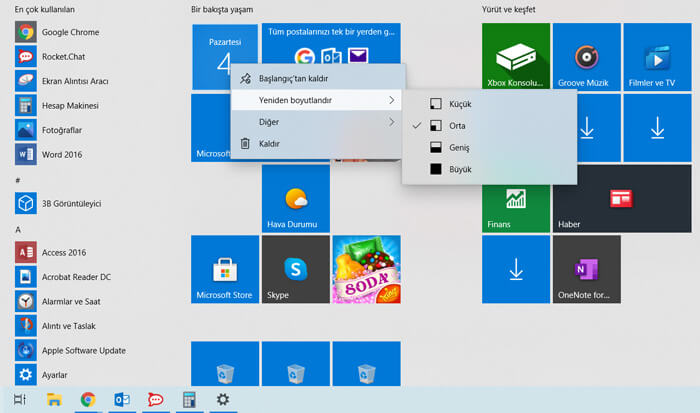
Task: Expand the Yeniden boyutlandır submenu
Action: tap(316, 100)
